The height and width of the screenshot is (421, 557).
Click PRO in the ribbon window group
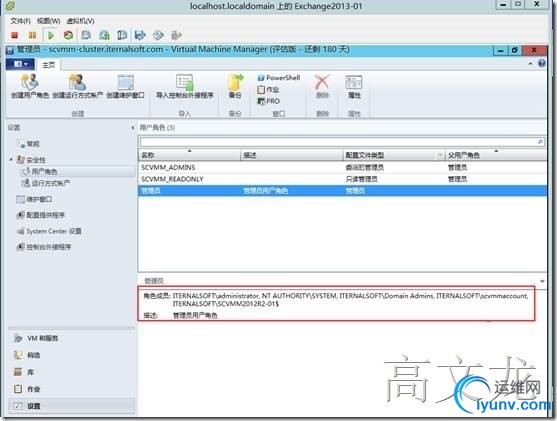point(268,101)
